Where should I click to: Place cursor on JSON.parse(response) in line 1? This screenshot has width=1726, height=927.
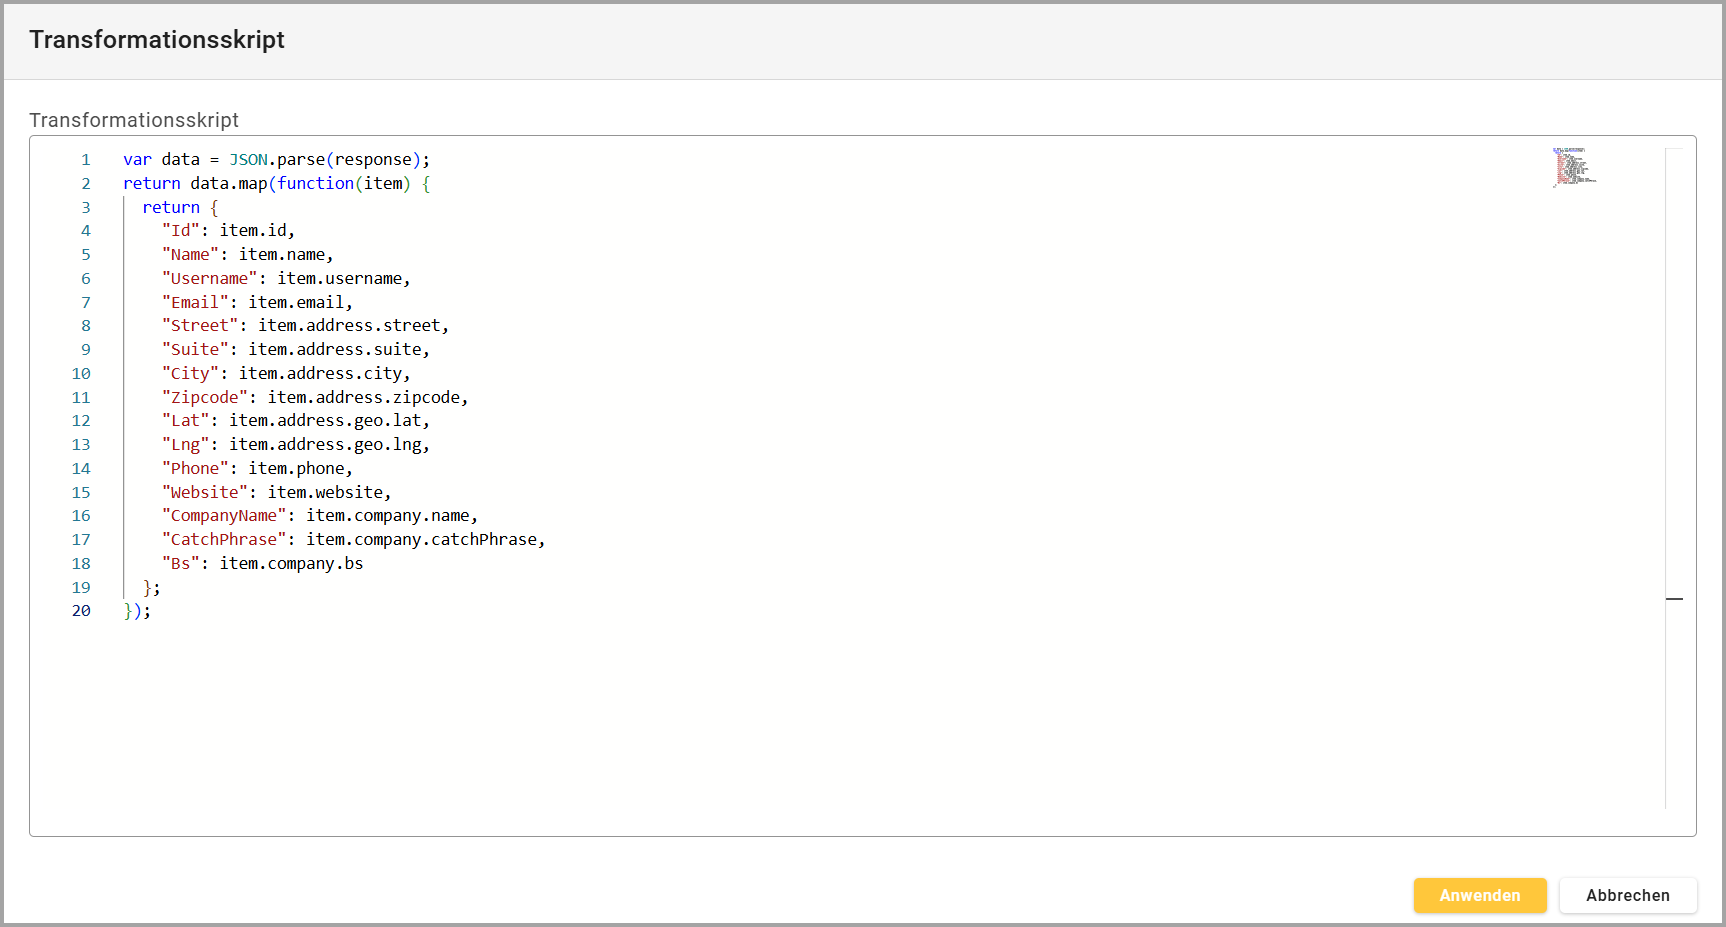(x=328, y=160)
